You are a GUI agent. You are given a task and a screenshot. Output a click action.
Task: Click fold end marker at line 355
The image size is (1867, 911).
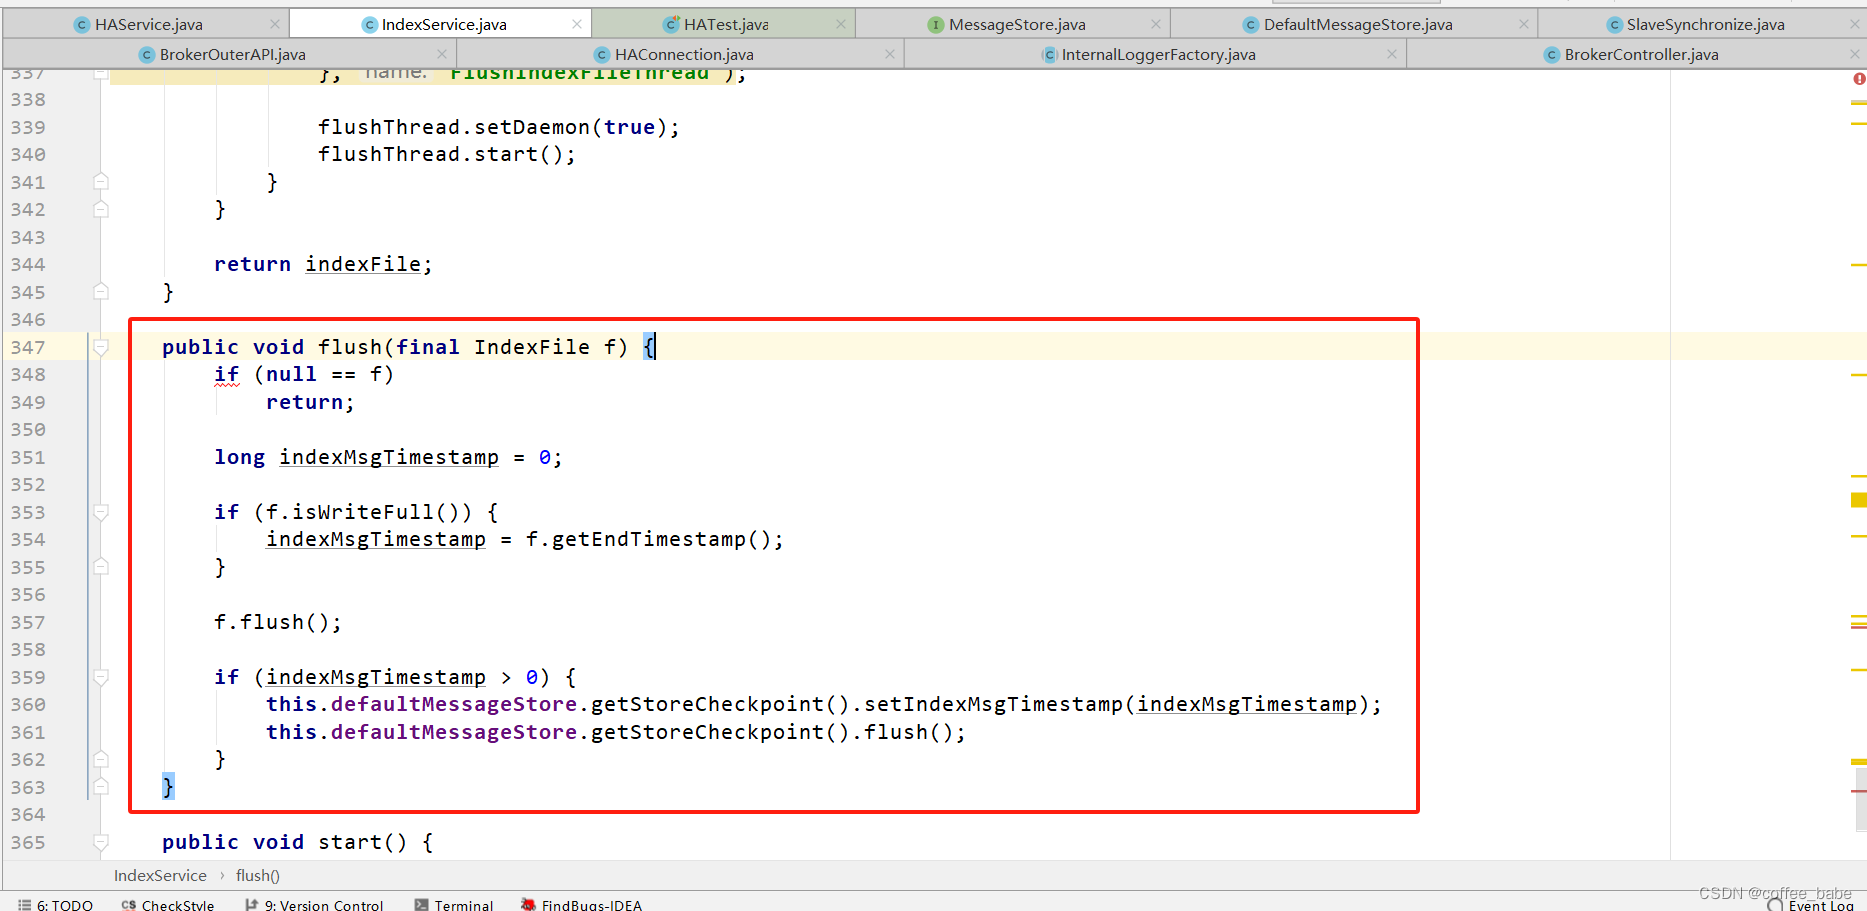tap(101, 567)
